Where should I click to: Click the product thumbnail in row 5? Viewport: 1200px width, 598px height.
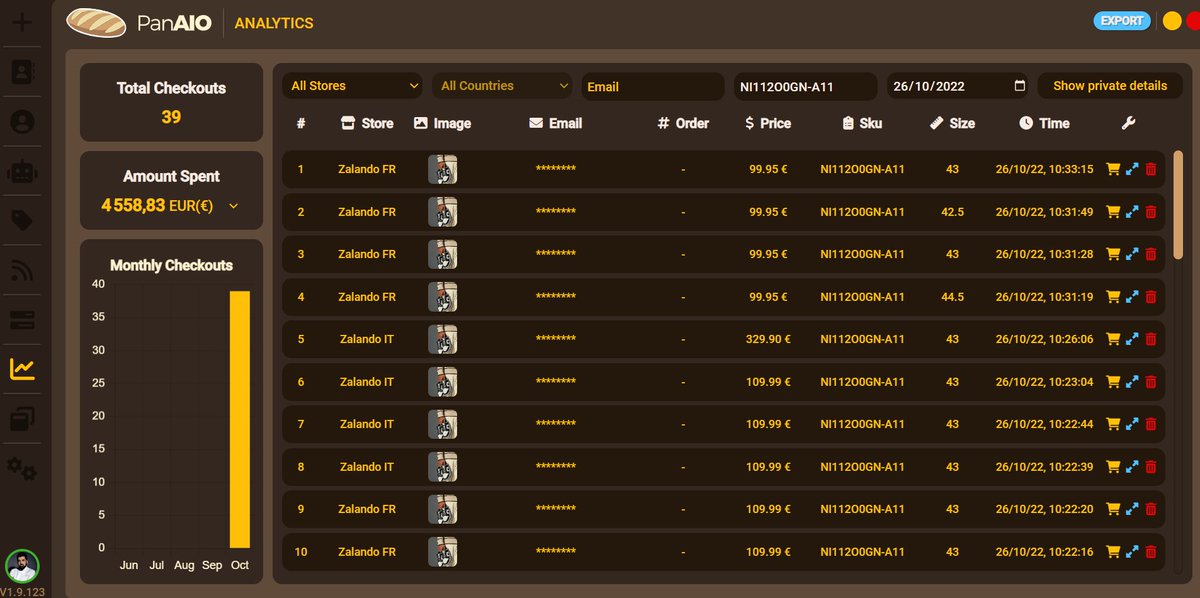coord(443,339)
